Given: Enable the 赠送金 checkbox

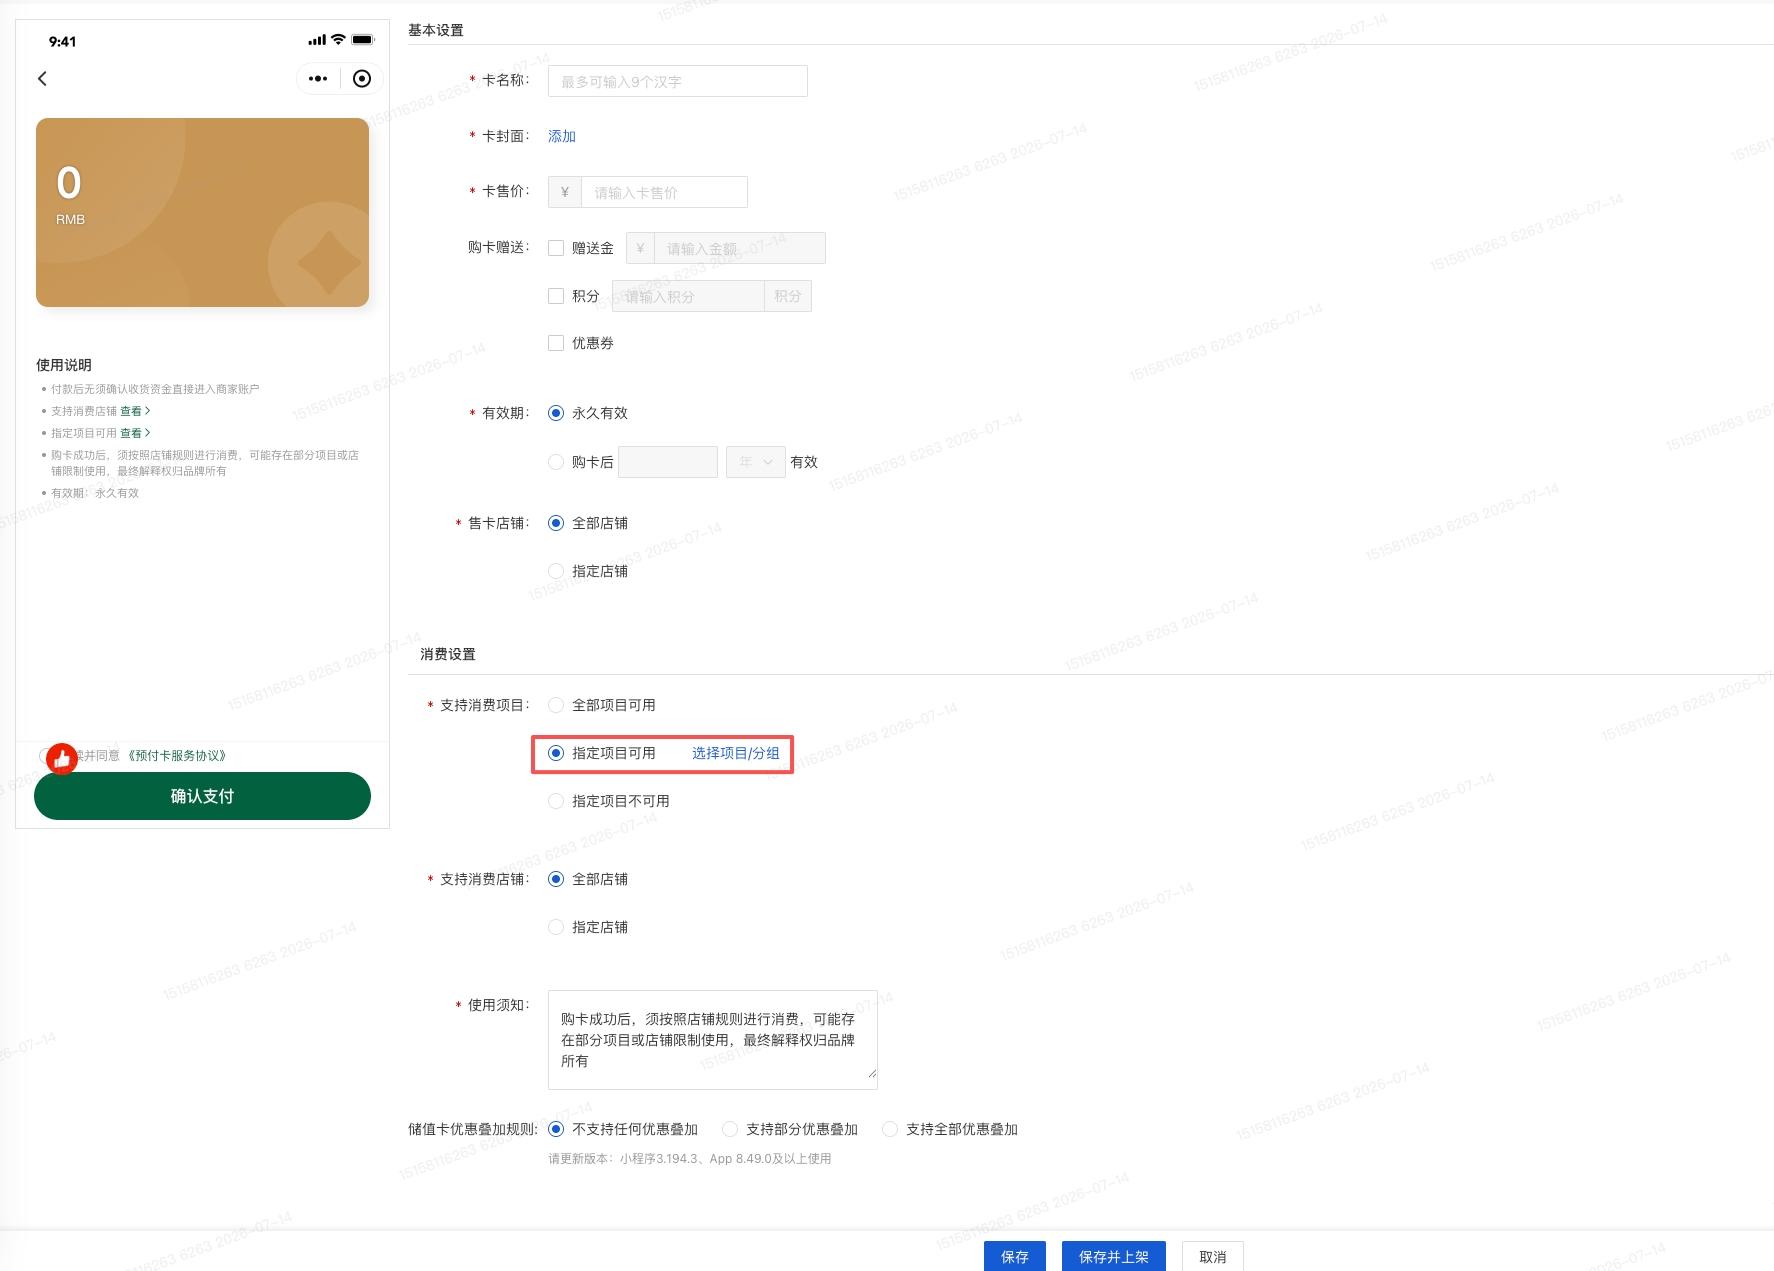Looking at the screenshot, I should tap(556, 248).
